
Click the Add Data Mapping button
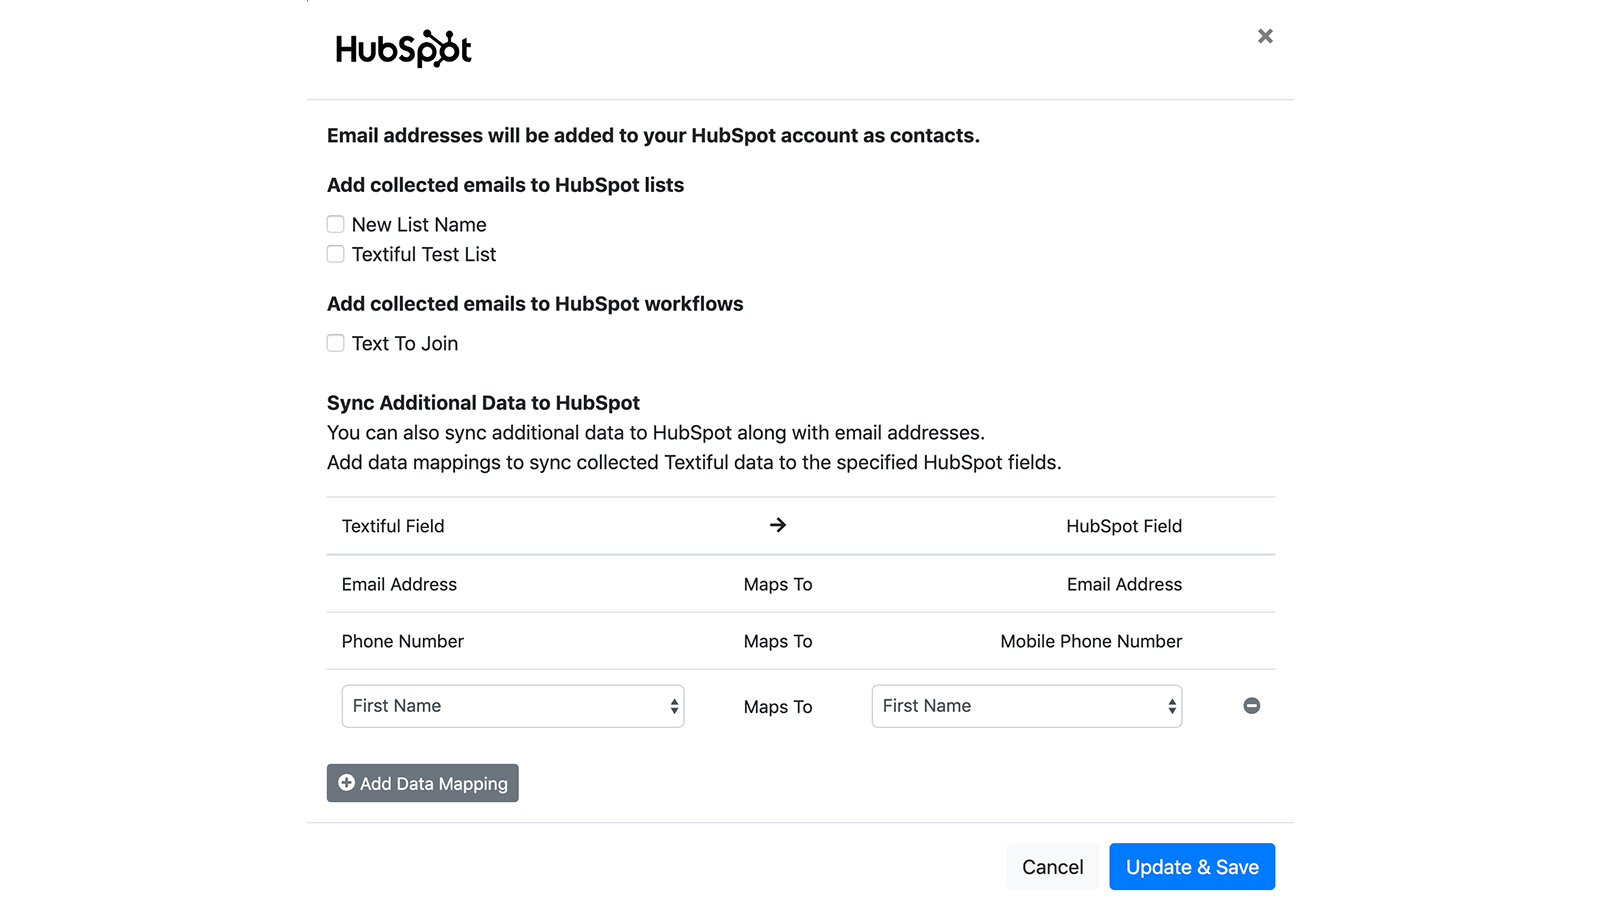tap(422, 783)
